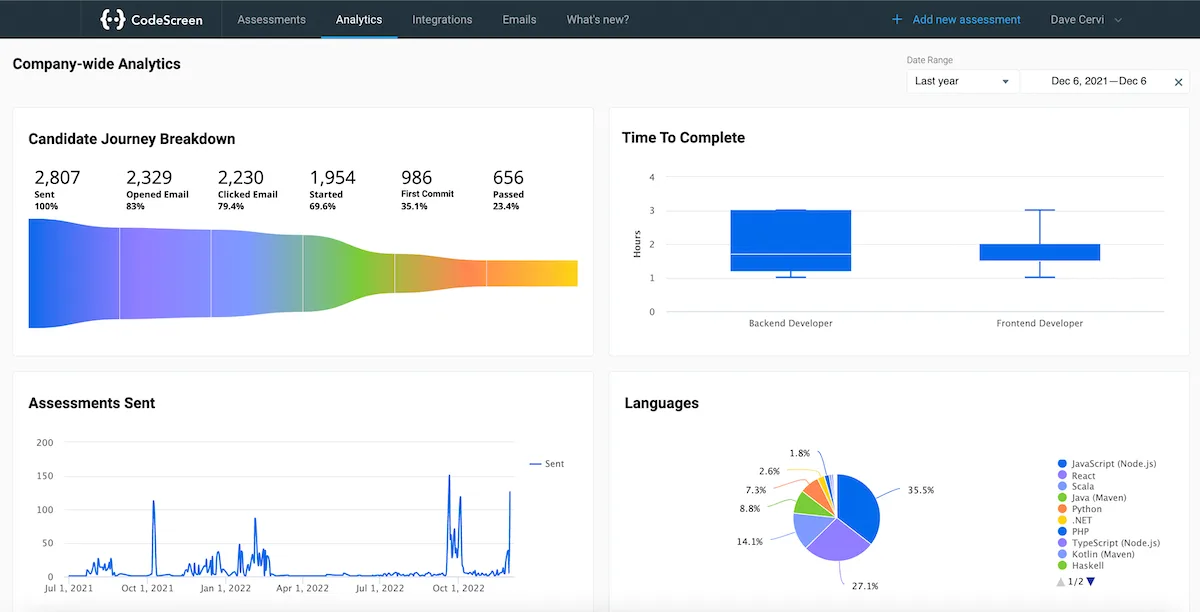Screen dimensions: 1200x612
Task: Toggle PHP legend entry
Action: point(1073,532)
